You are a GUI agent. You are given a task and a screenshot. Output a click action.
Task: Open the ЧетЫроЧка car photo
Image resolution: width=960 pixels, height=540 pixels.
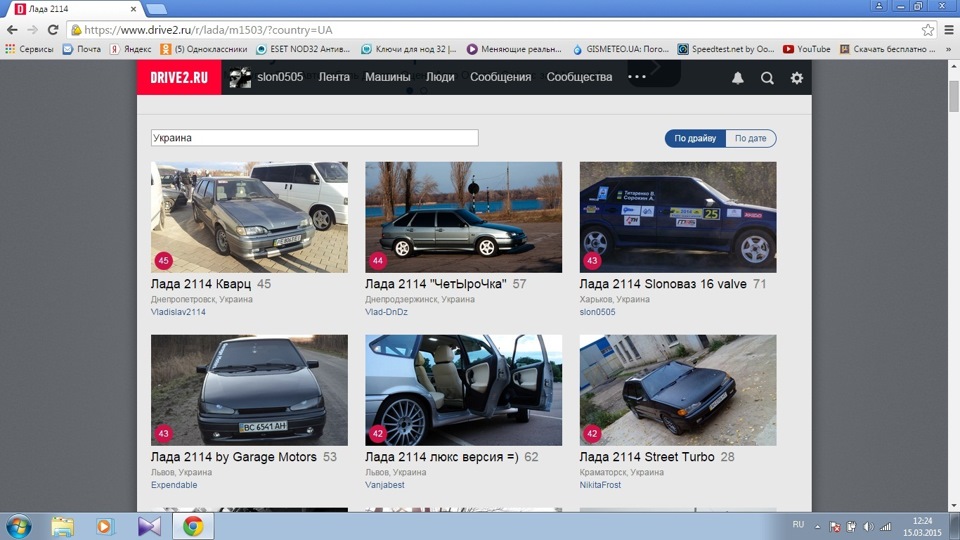point(463,217)
